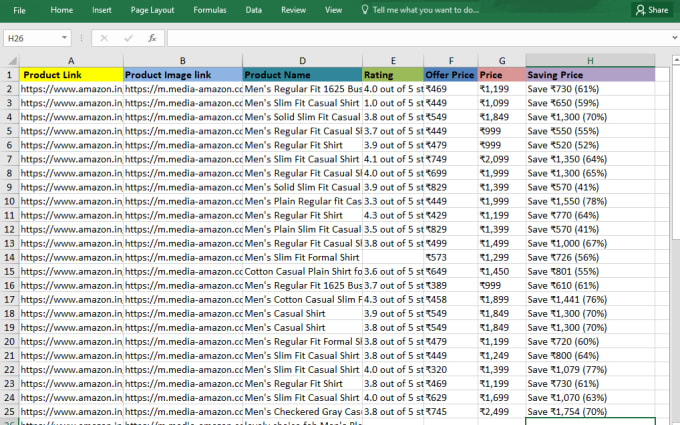Select column F header
Image resolution: width=680 pixels, height=425 pixels.
(451, 61)
